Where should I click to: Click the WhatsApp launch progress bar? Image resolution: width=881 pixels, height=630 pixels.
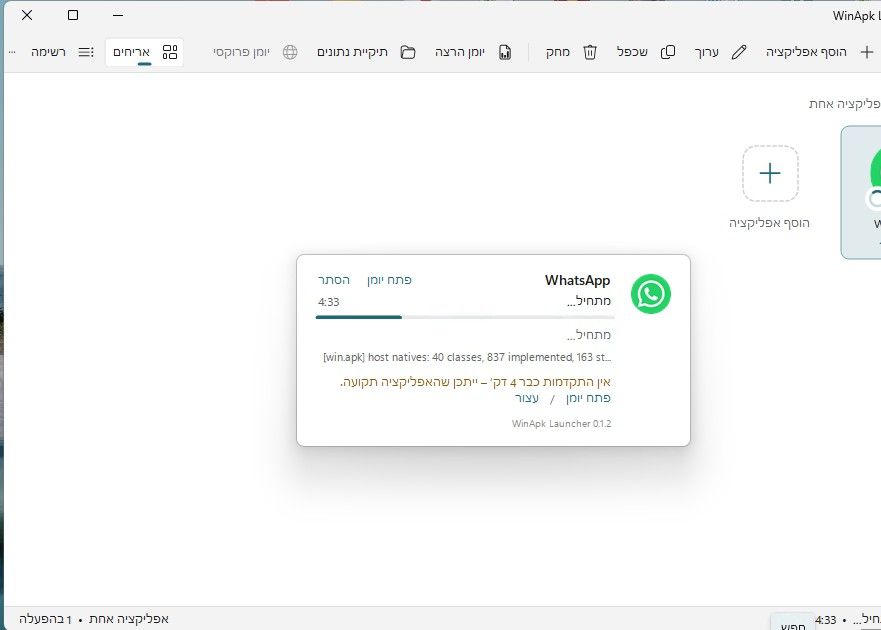pyautogui.click(x=465, y=318)
